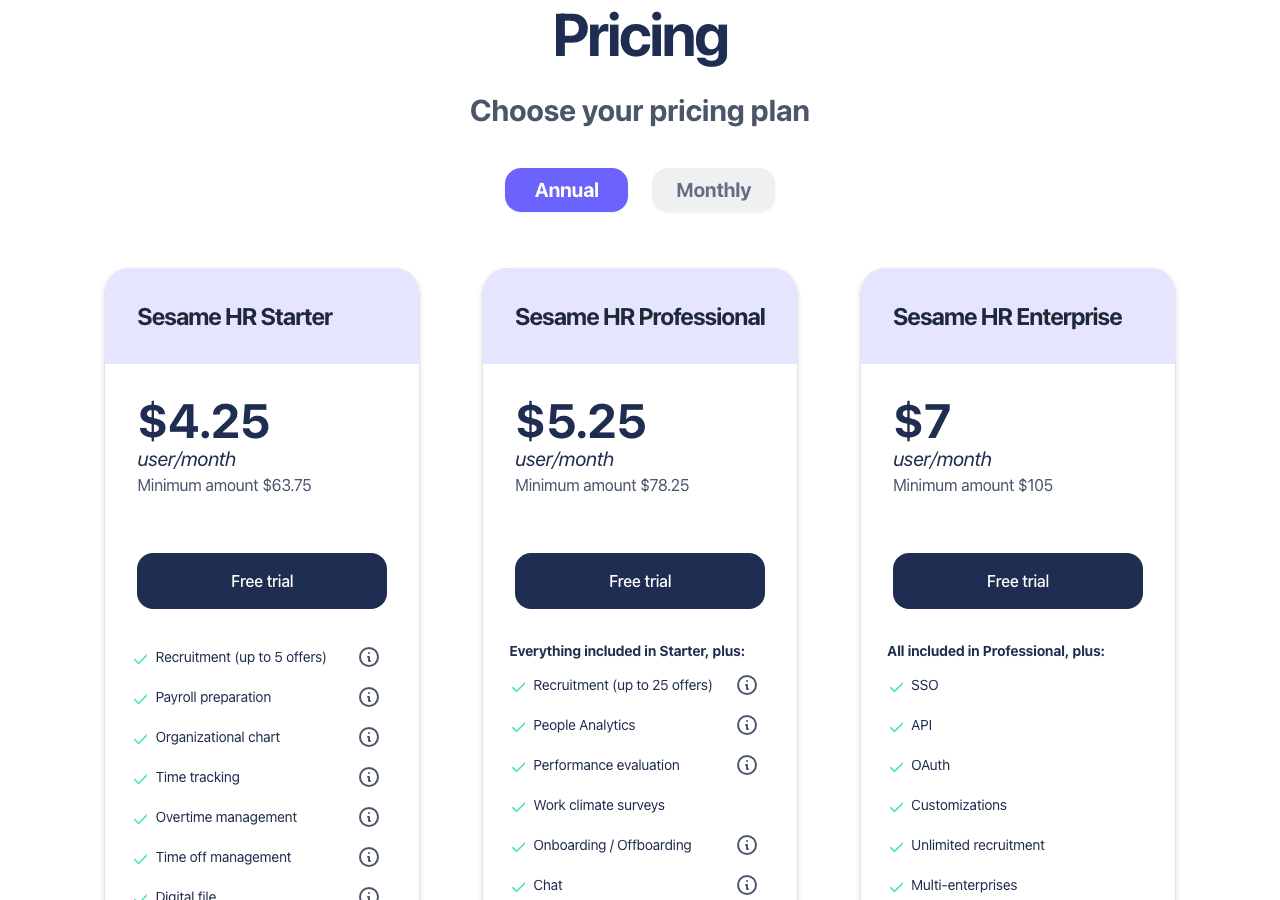Click the info icon beside Time off management

tap(369, 857)
